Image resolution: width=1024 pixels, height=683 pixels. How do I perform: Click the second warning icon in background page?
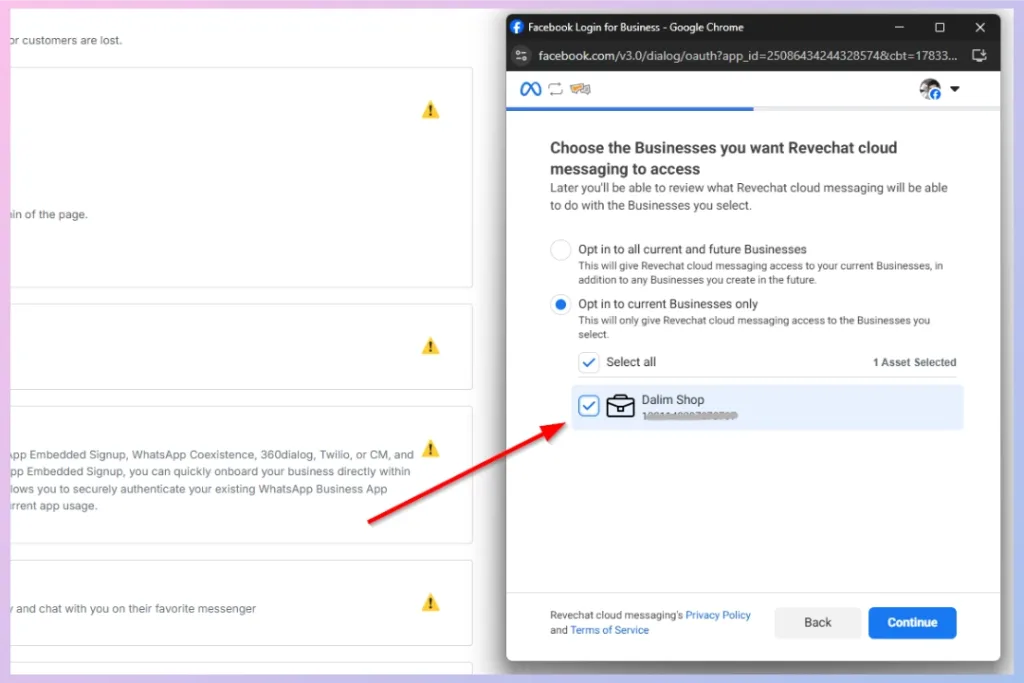tap(430, 346)
